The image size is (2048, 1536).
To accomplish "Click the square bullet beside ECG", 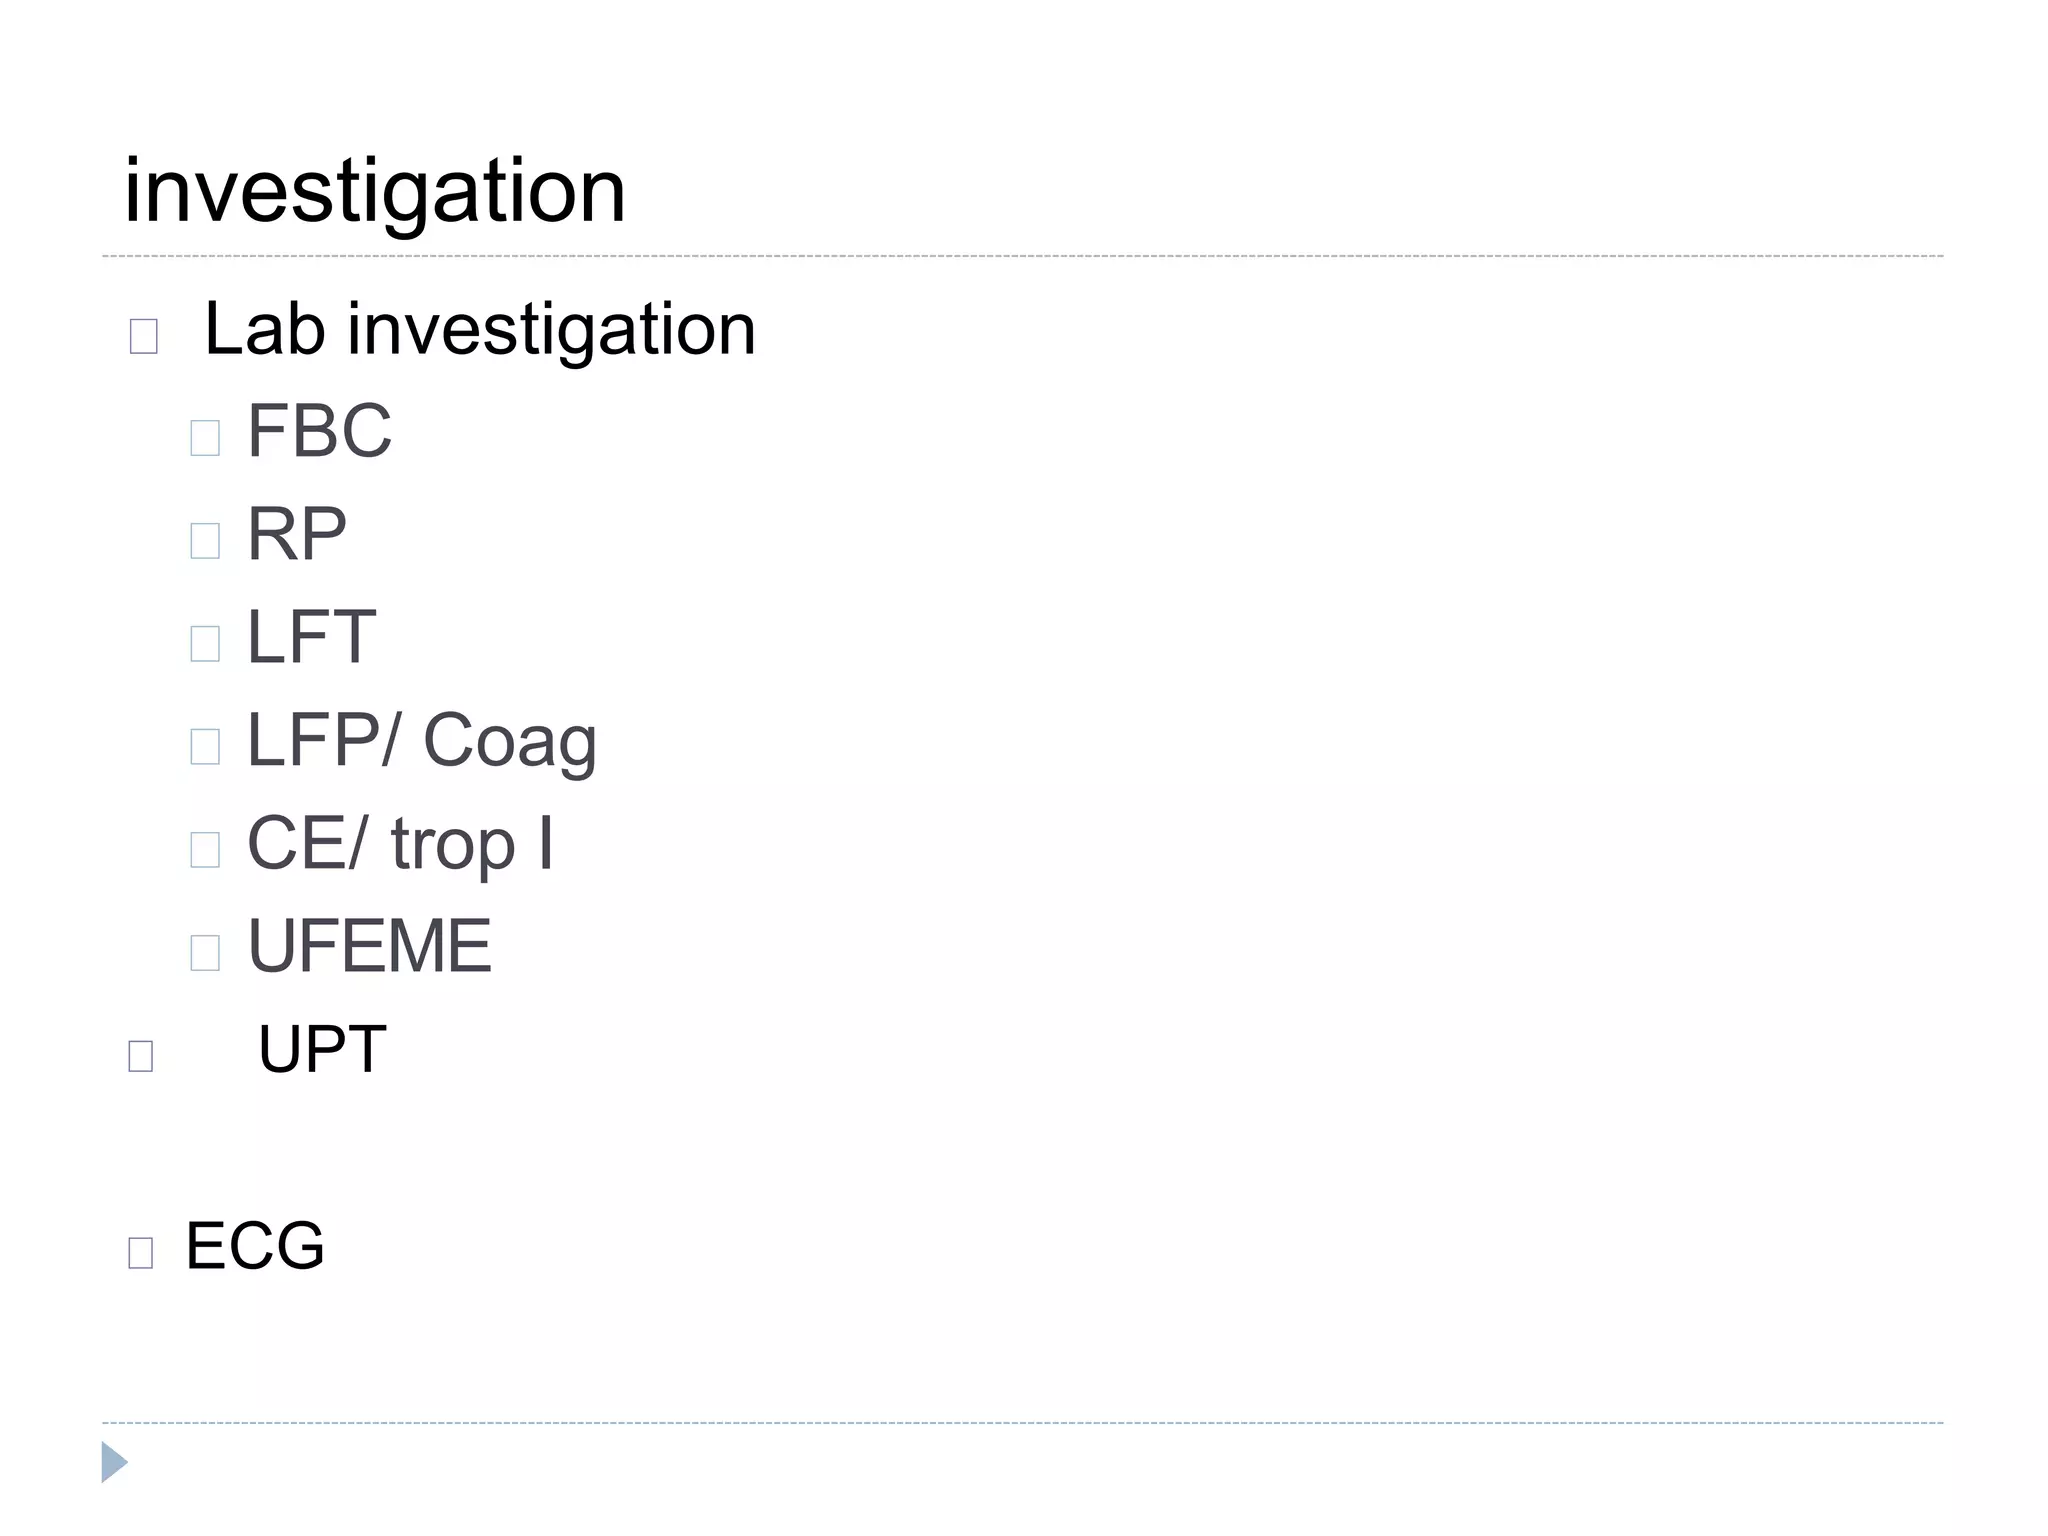I will 141,1252.
